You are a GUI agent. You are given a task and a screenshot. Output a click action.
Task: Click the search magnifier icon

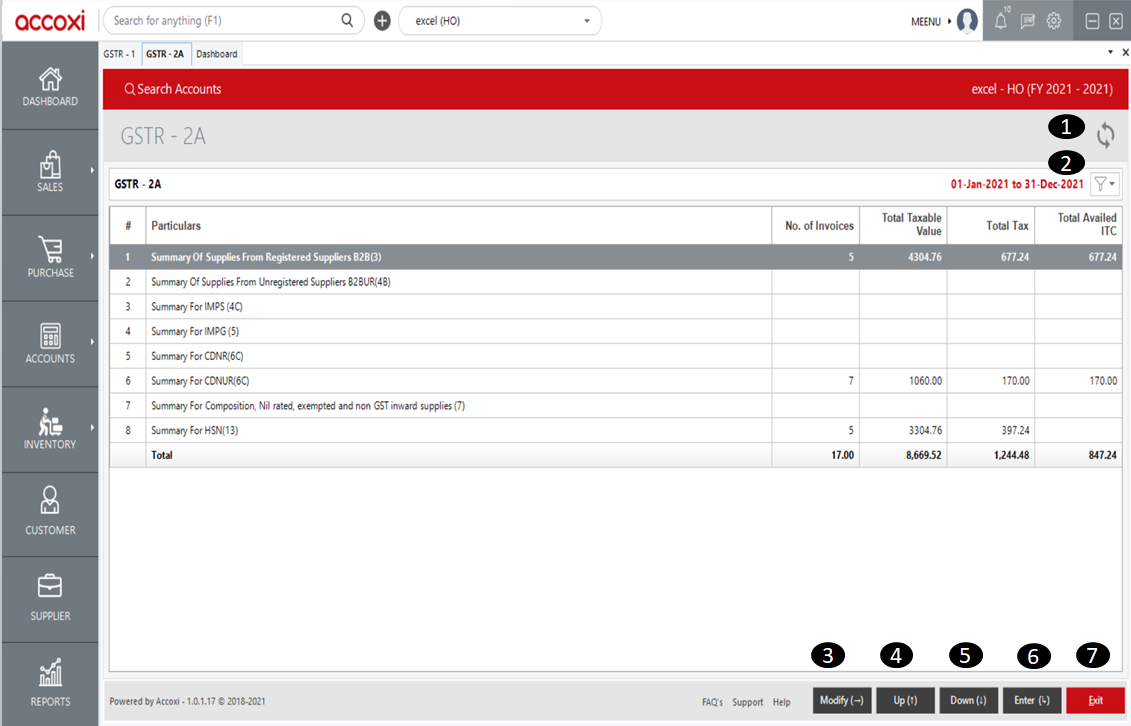(x=347, y=20)
